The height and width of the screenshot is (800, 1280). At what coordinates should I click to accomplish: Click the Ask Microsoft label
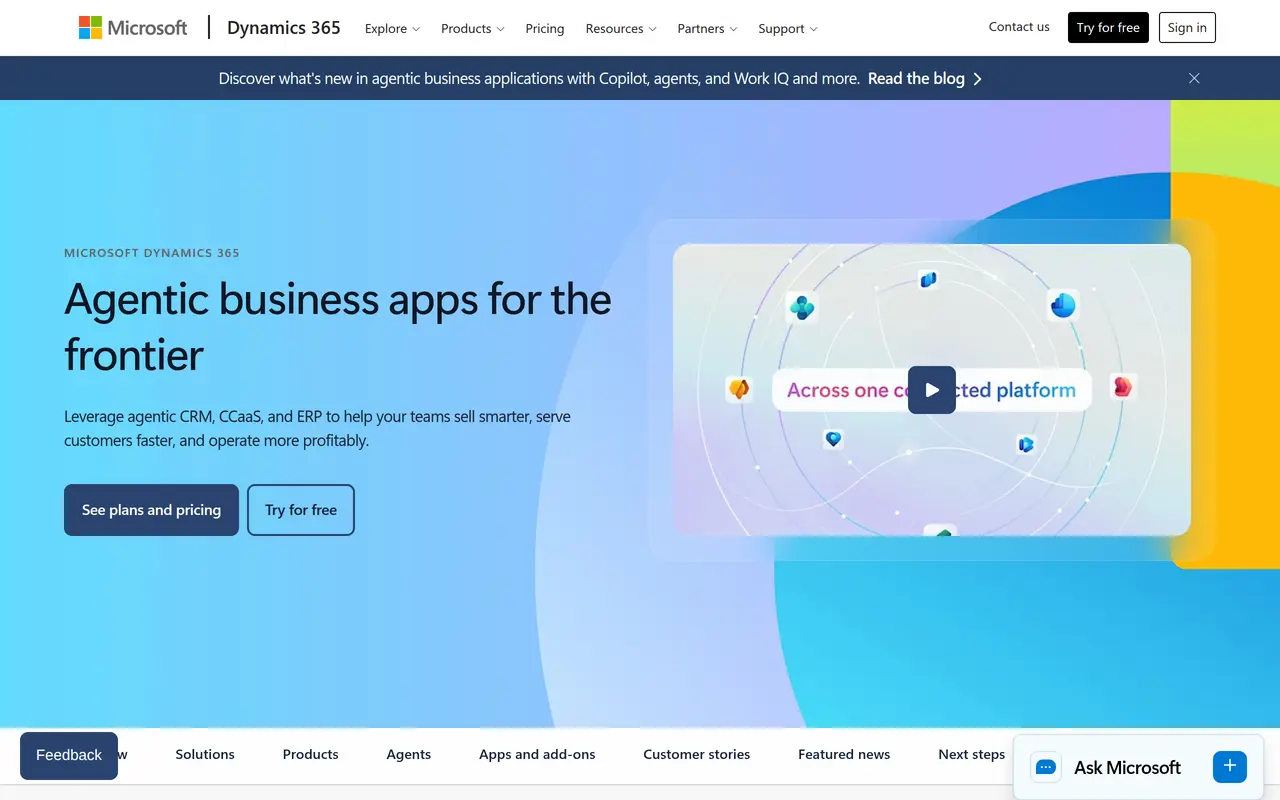(x=1127, y=767)
